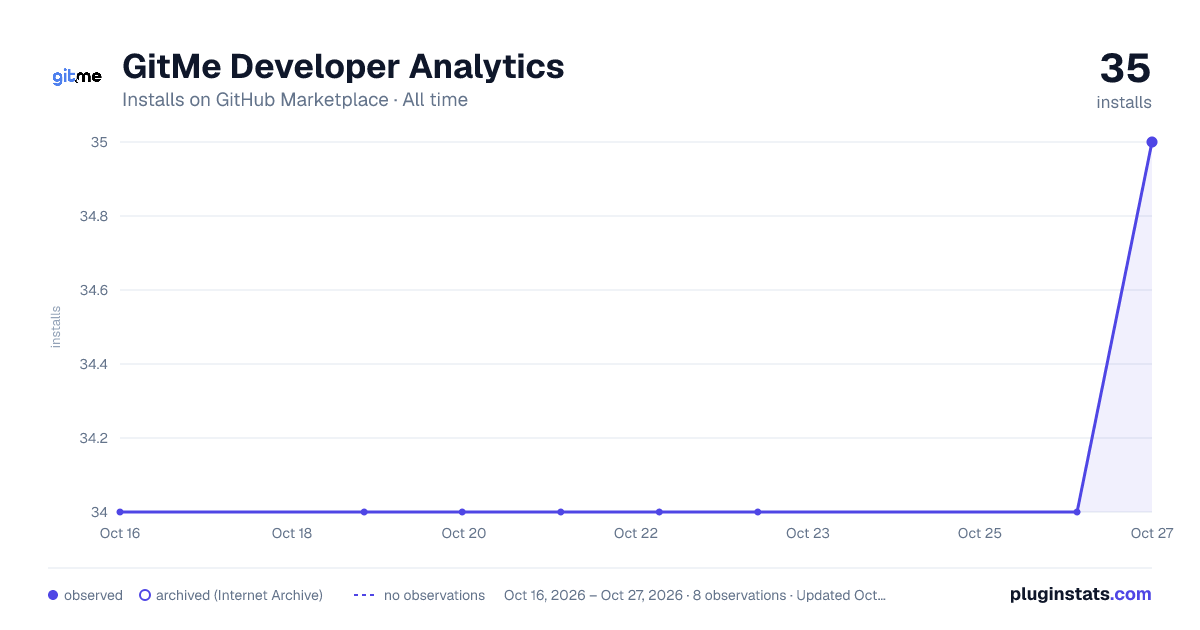
Task: Select the data point at Oct 16
Action: (x=120, y=512)
